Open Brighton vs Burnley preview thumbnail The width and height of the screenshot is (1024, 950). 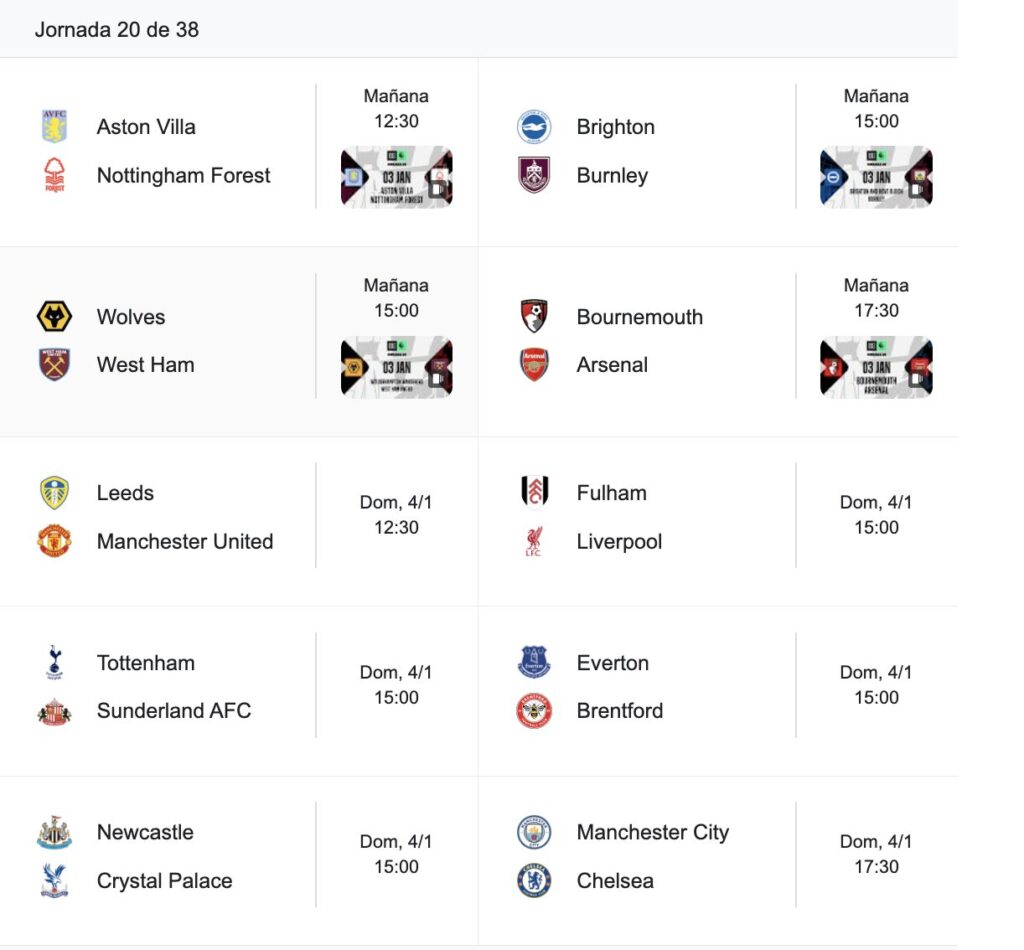pos(876,177)
